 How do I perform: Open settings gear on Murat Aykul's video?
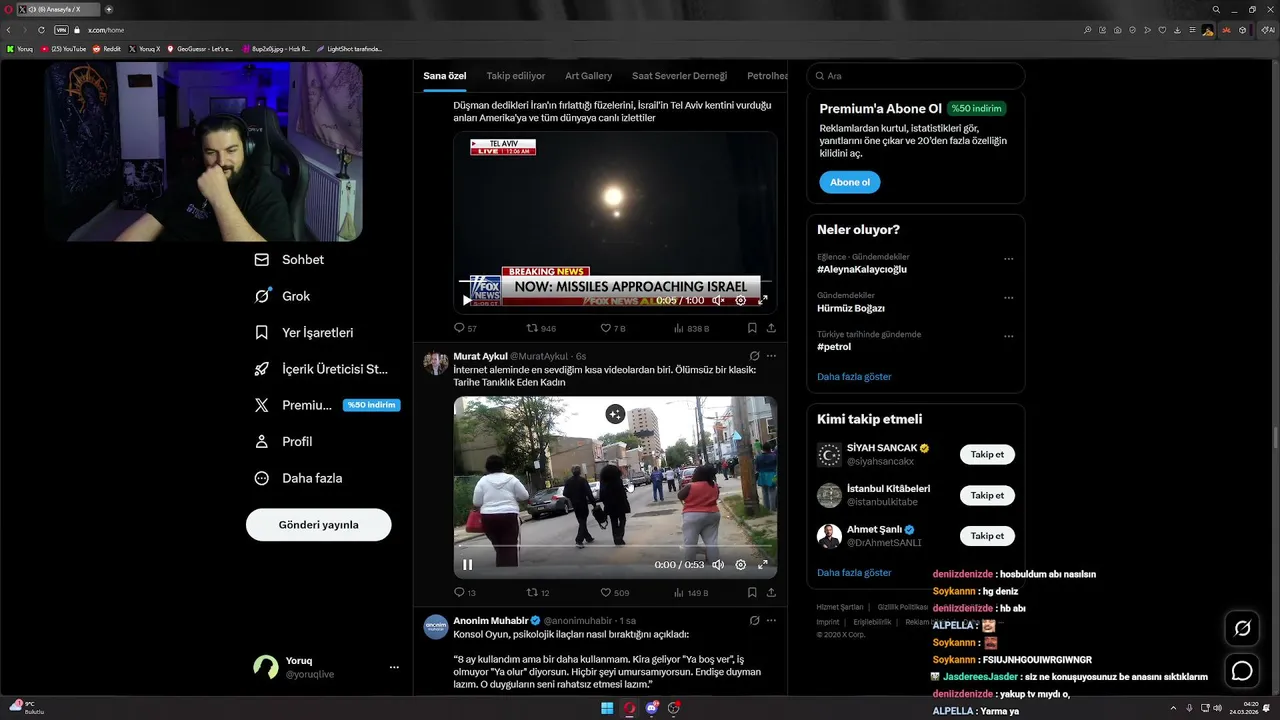[741, 564]
